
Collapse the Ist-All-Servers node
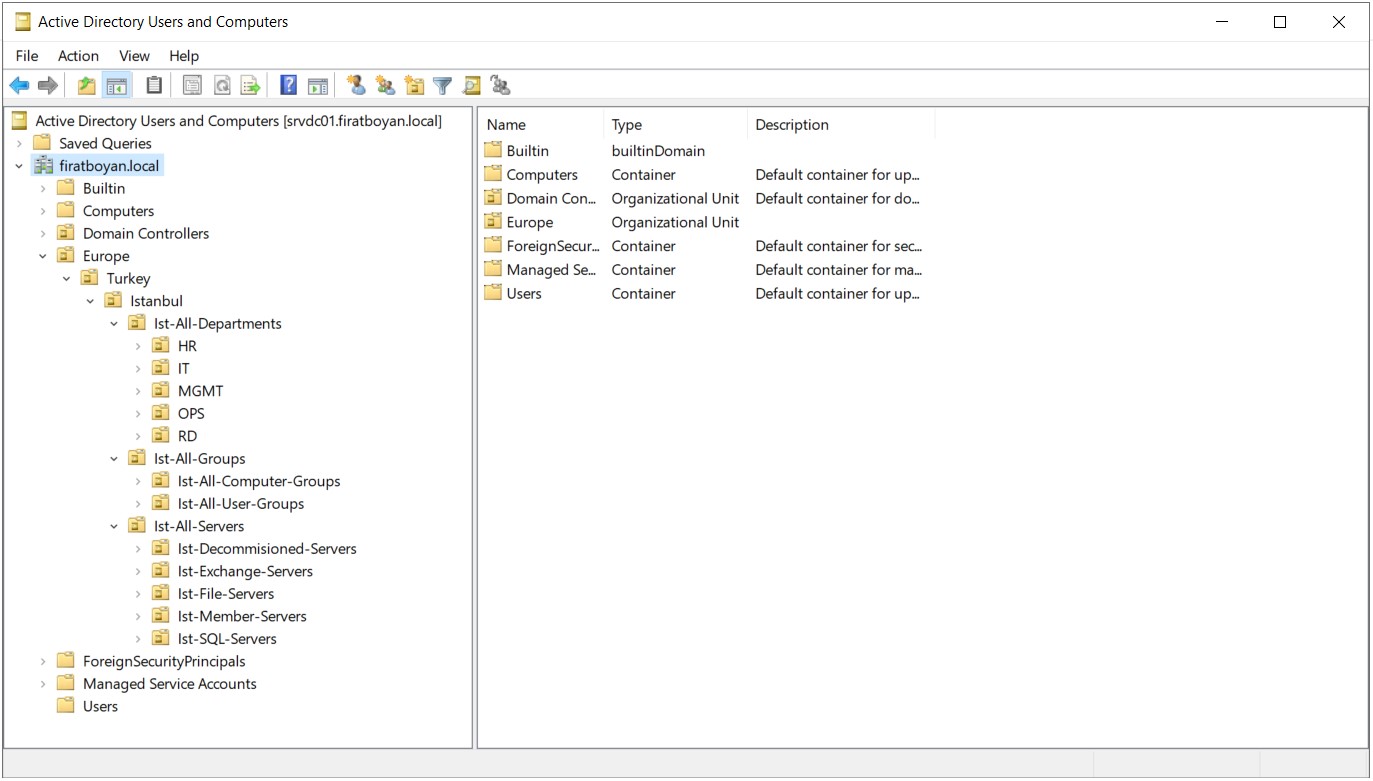point(114,526)
